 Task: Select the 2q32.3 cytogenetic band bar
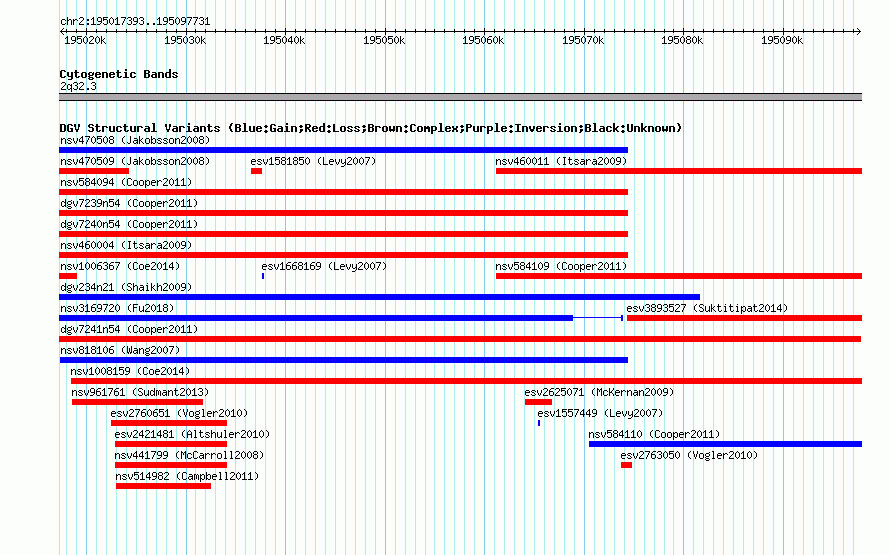pyautogui.click(x=460, y=98)
